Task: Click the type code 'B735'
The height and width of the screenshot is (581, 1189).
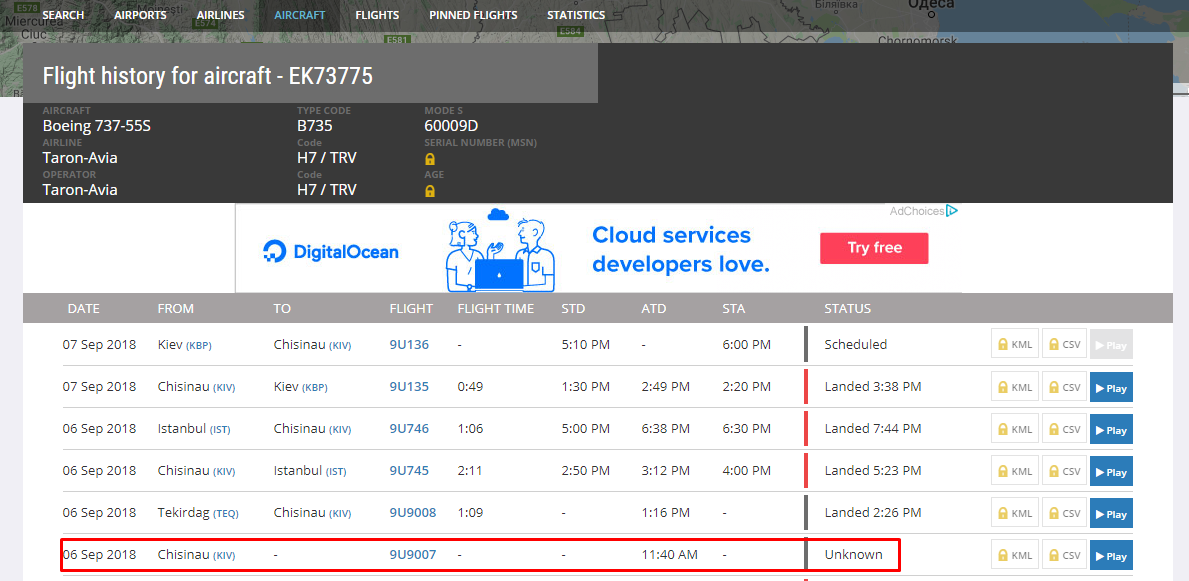Action: coord(315,126)
